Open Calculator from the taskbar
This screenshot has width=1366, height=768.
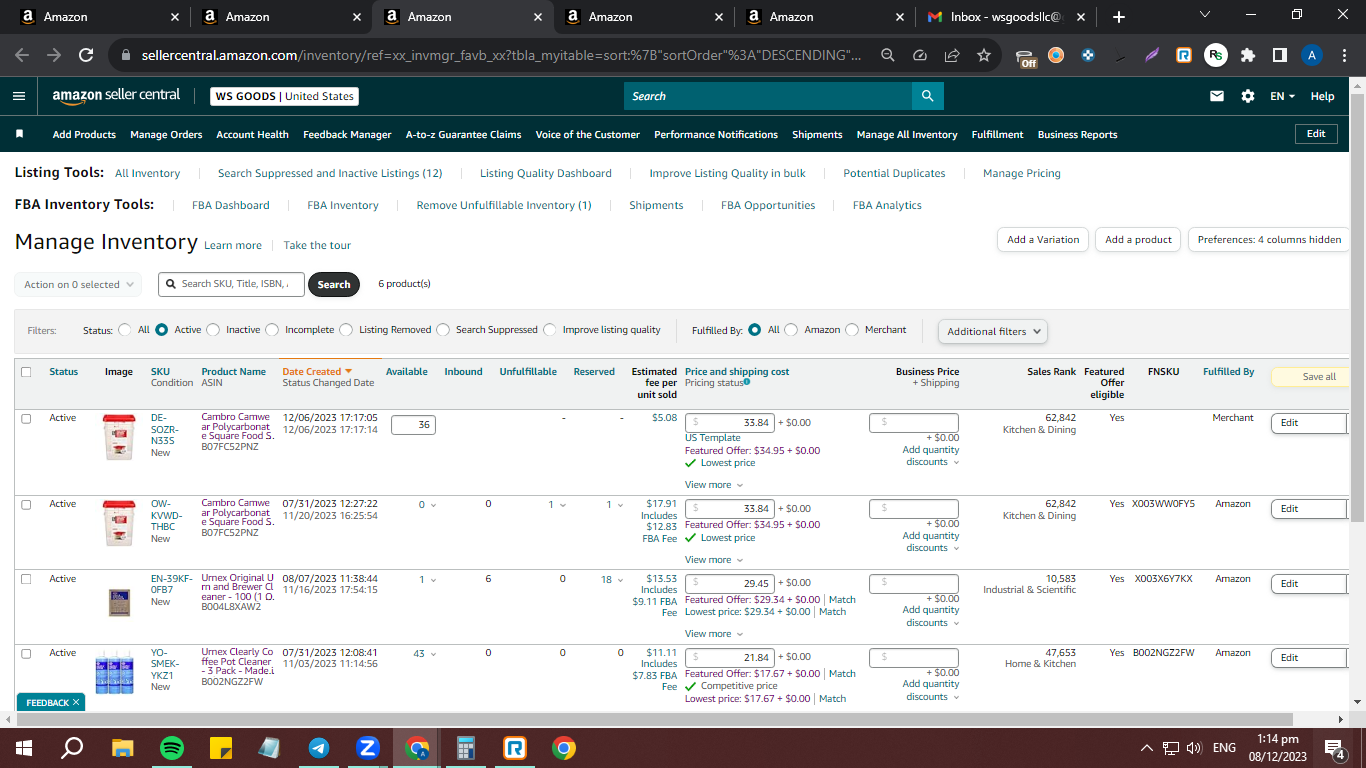coord(466,748)
